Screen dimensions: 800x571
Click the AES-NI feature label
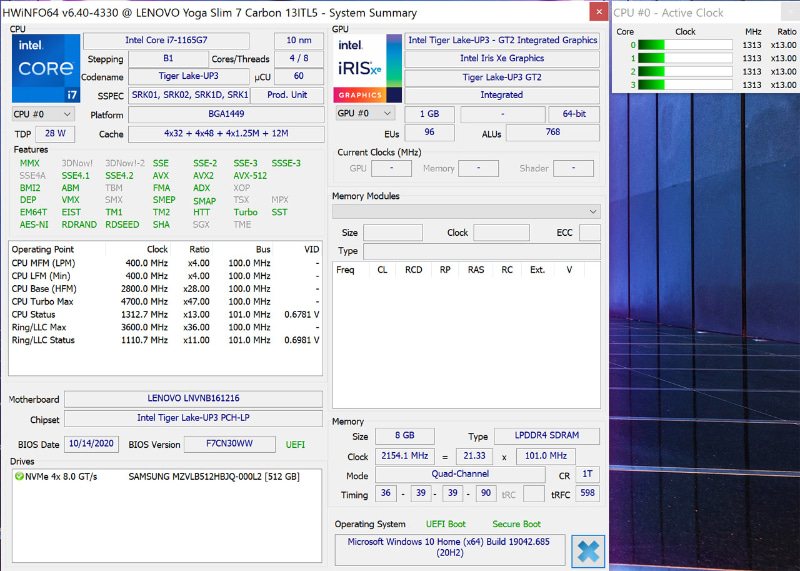34,225
